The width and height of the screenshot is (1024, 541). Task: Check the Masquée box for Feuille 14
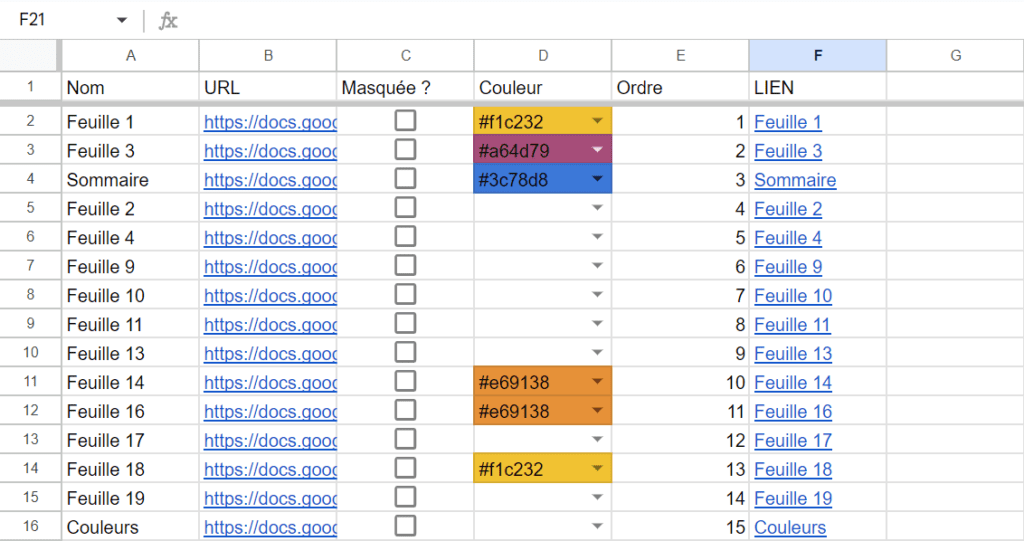point(406,382)
